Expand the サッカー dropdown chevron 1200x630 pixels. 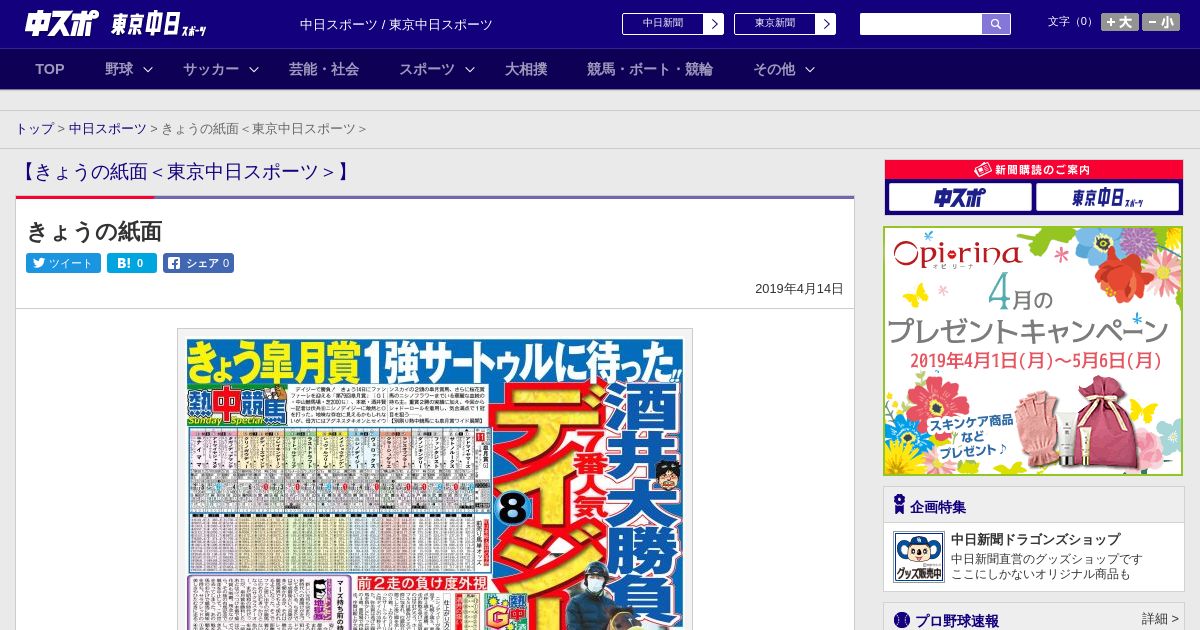(x=254, y=69)
